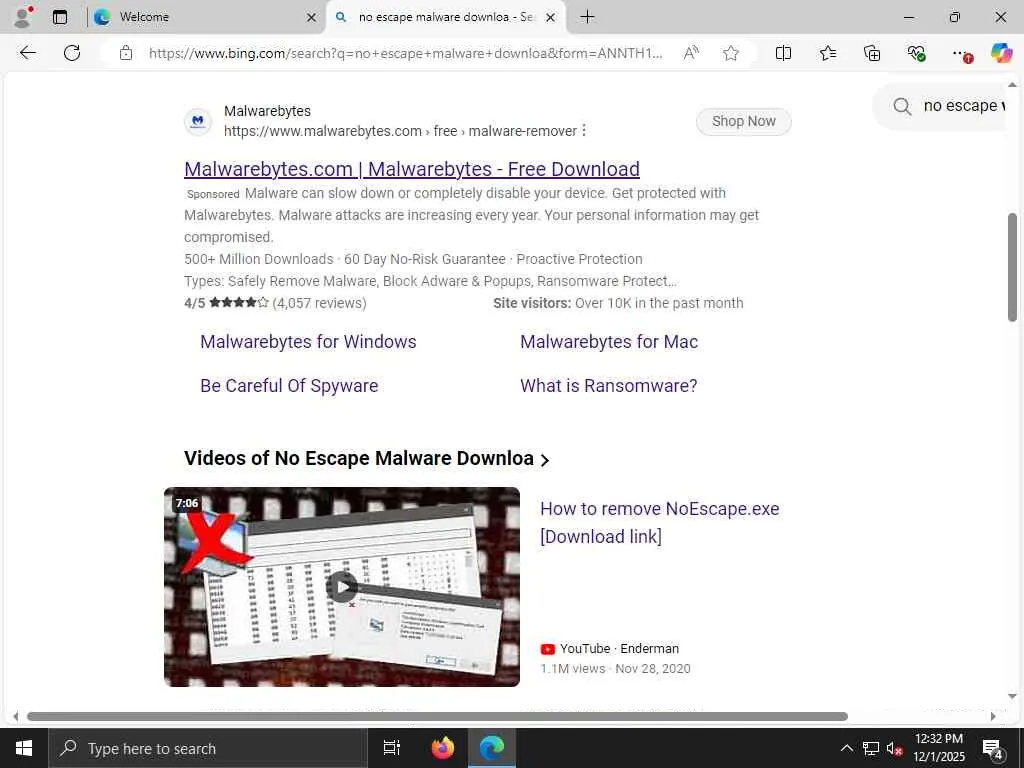
Task: Open the Edge profile icon
Action: click(x=23, y=17)
